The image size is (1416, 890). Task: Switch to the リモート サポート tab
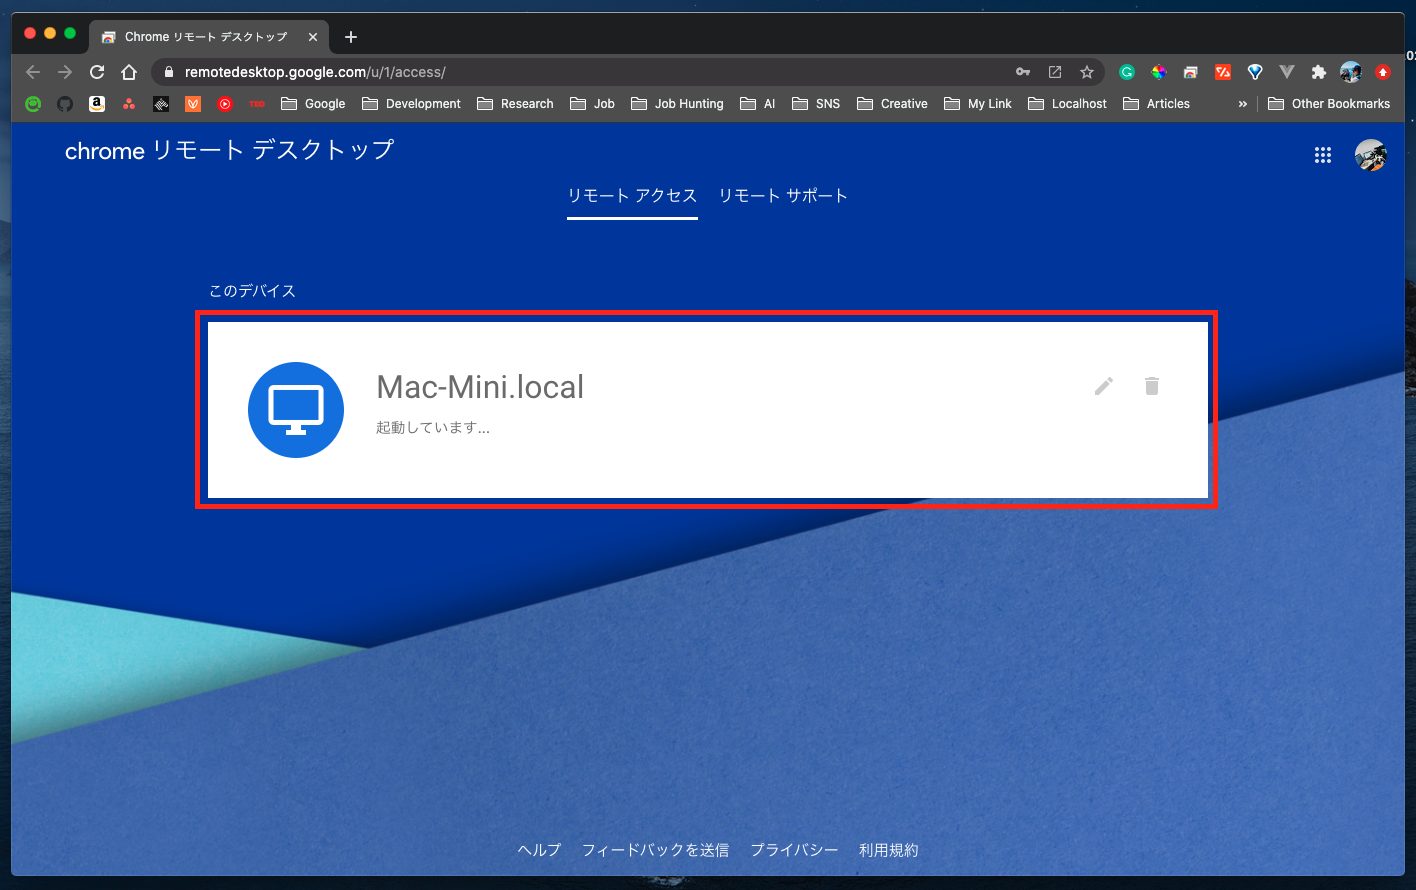tap(783, 196)
